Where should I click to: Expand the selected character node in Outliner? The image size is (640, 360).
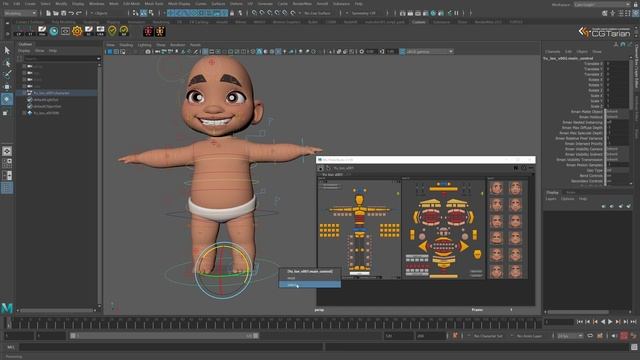[24, 93]
